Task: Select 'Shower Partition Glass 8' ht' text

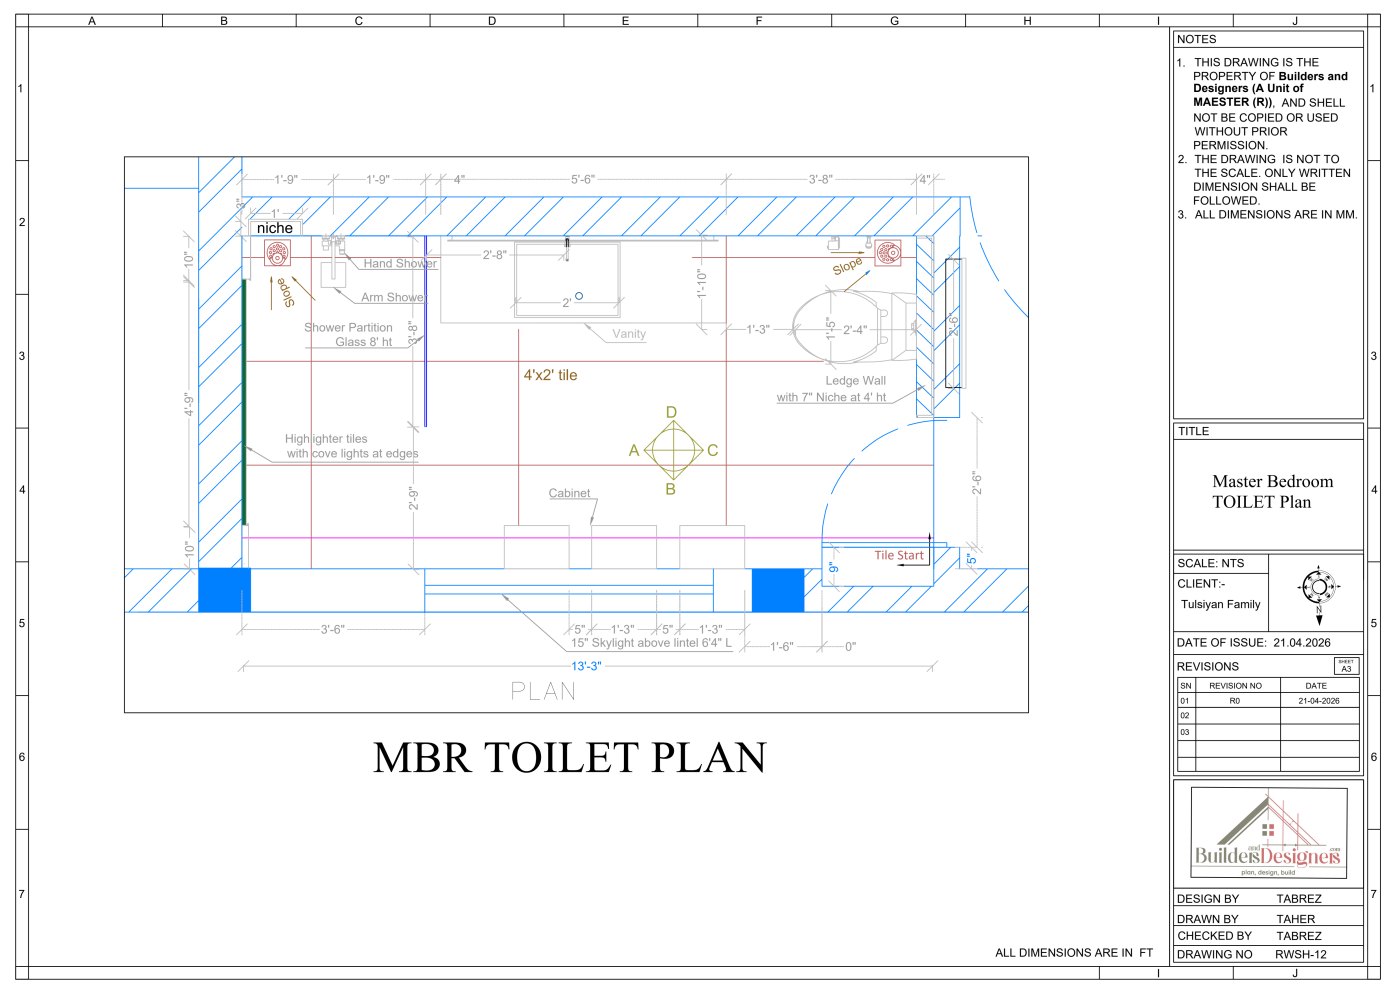Action: coord(349,335)
